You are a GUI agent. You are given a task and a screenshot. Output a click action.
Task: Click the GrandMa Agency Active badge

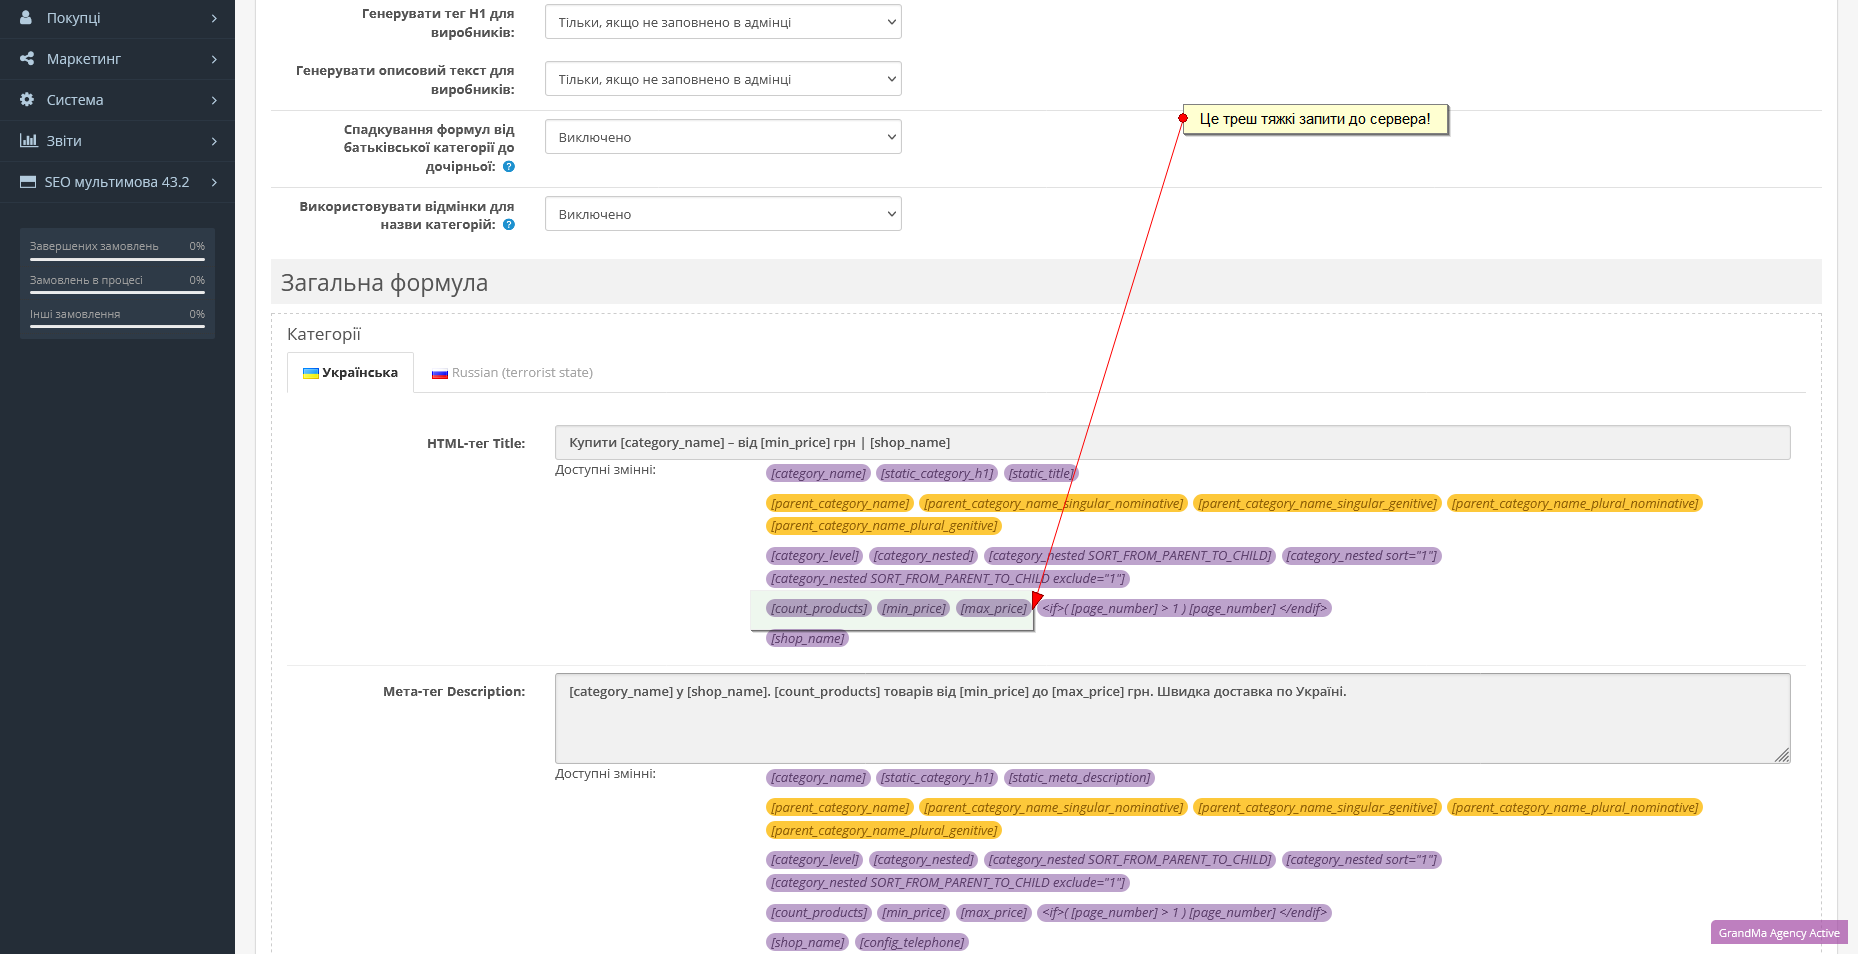tap(1778, 933)
